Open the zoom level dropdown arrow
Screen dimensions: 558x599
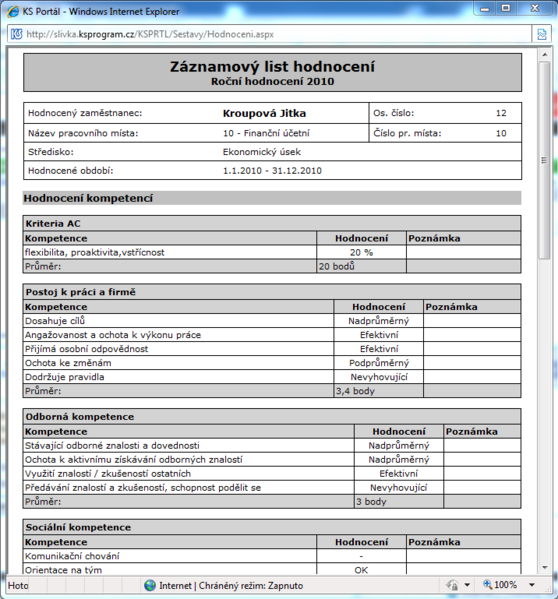coord(532,585)
